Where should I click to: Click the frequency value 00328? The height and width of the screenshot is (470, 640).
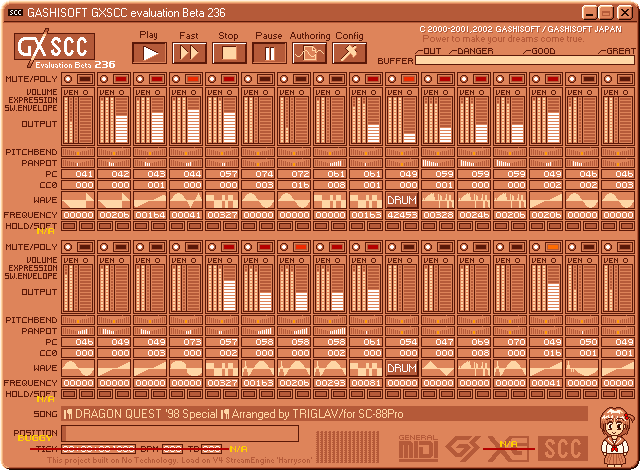pos(438,215)
